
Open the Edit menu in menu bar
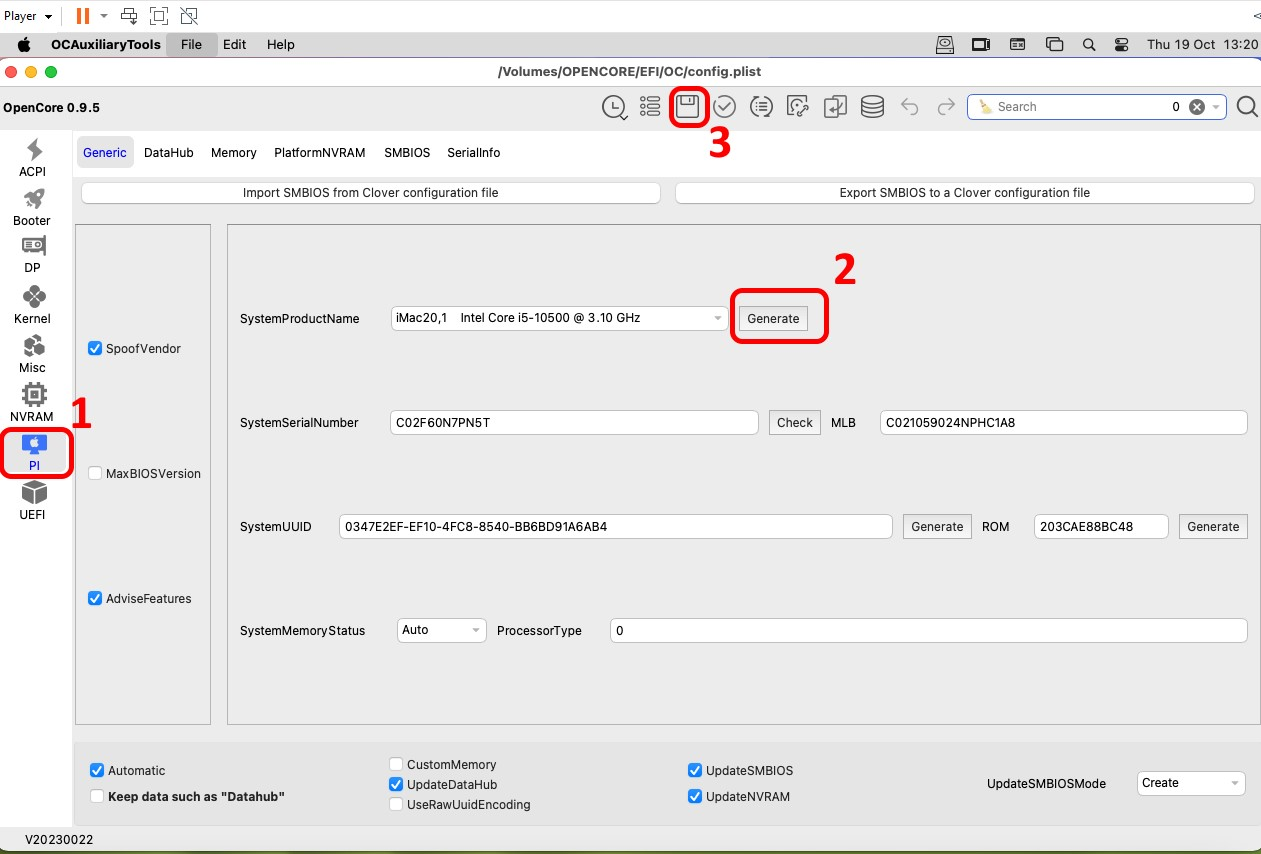click(x=234, y=45)
